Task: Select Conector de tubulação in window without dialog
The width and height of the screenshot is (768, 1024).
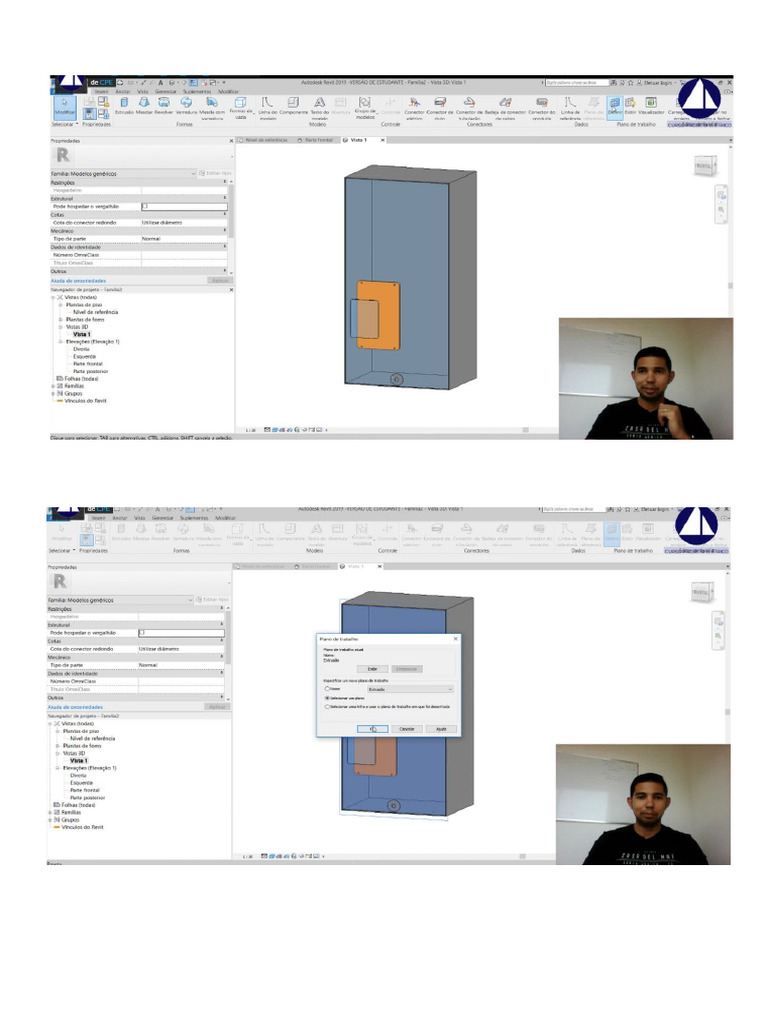Action: [469, 108]
